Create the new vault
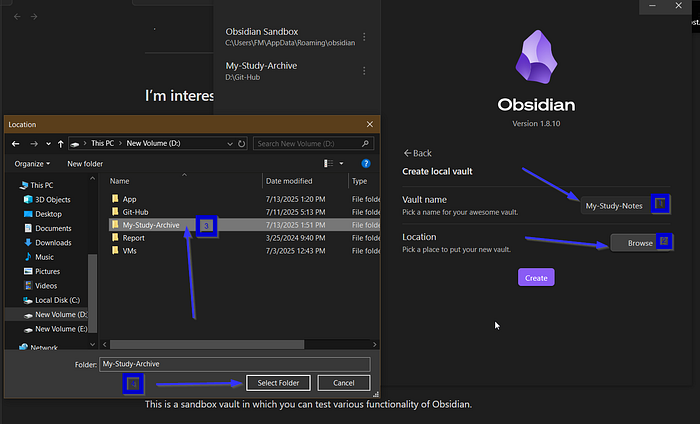 point(536,278)
